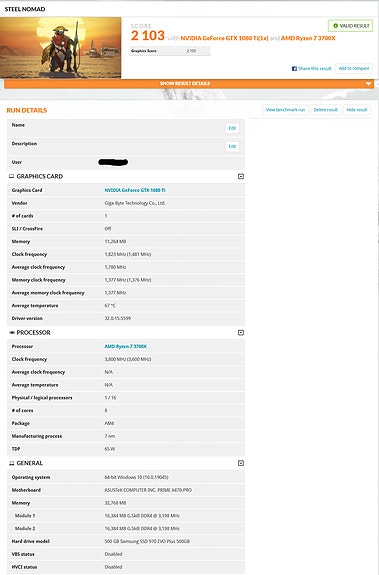
Task: Click the Graphics Card monitor icon
Action: pos(11,176)
